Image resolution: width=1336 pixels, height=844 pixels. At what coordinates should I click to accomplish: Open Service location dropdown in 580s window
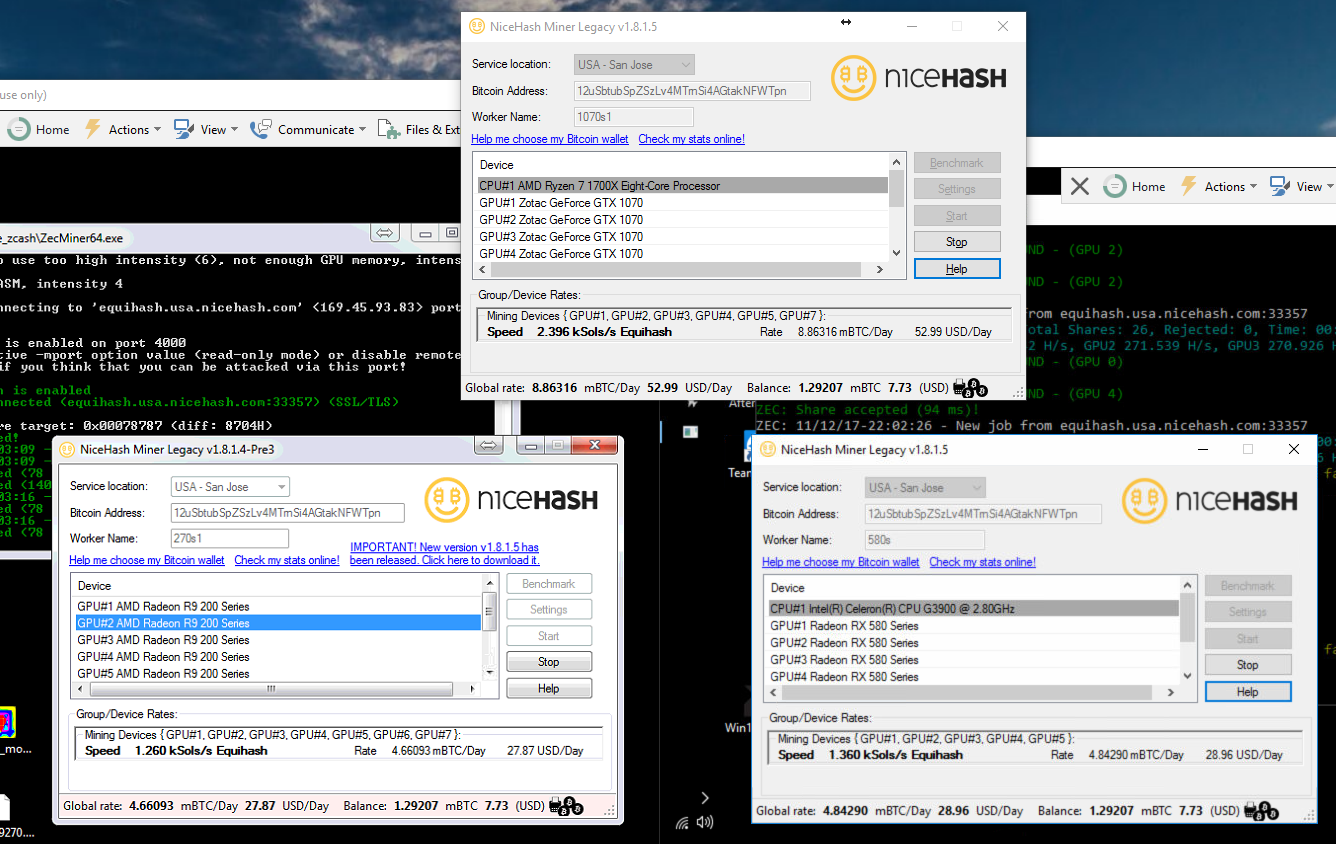pyautogui.click(x=925, y=488)
